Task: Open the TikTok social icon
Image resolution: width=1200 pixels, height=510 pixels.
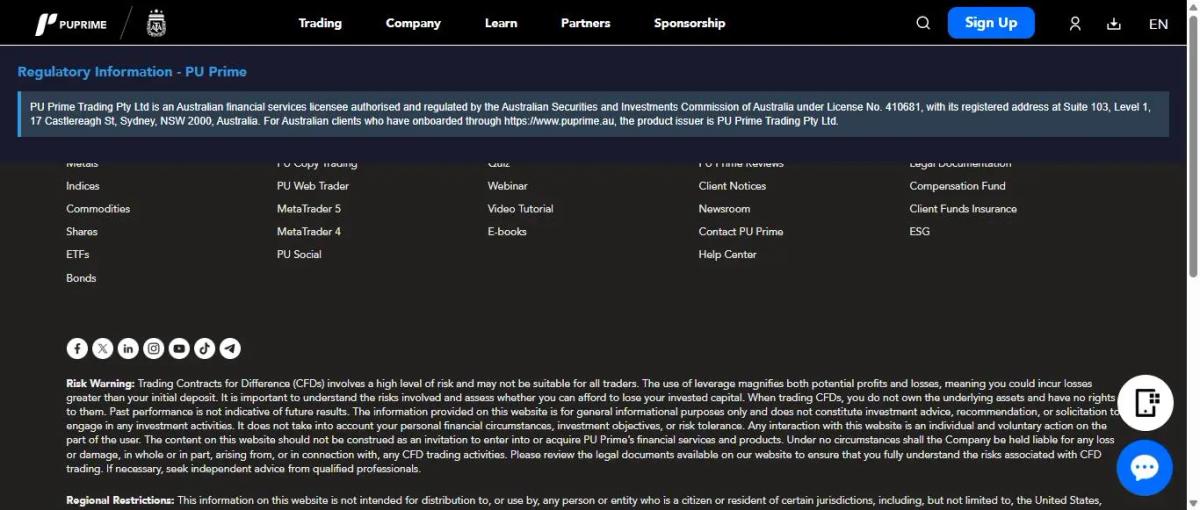Action: click(x=205, y=348)
